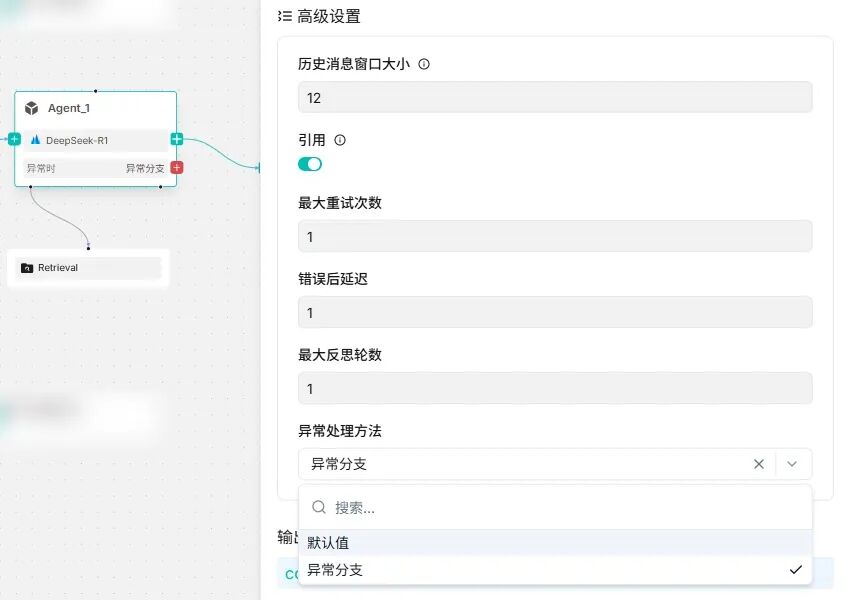Click the green plus on Agent_1's right edge

coord(176,139)
